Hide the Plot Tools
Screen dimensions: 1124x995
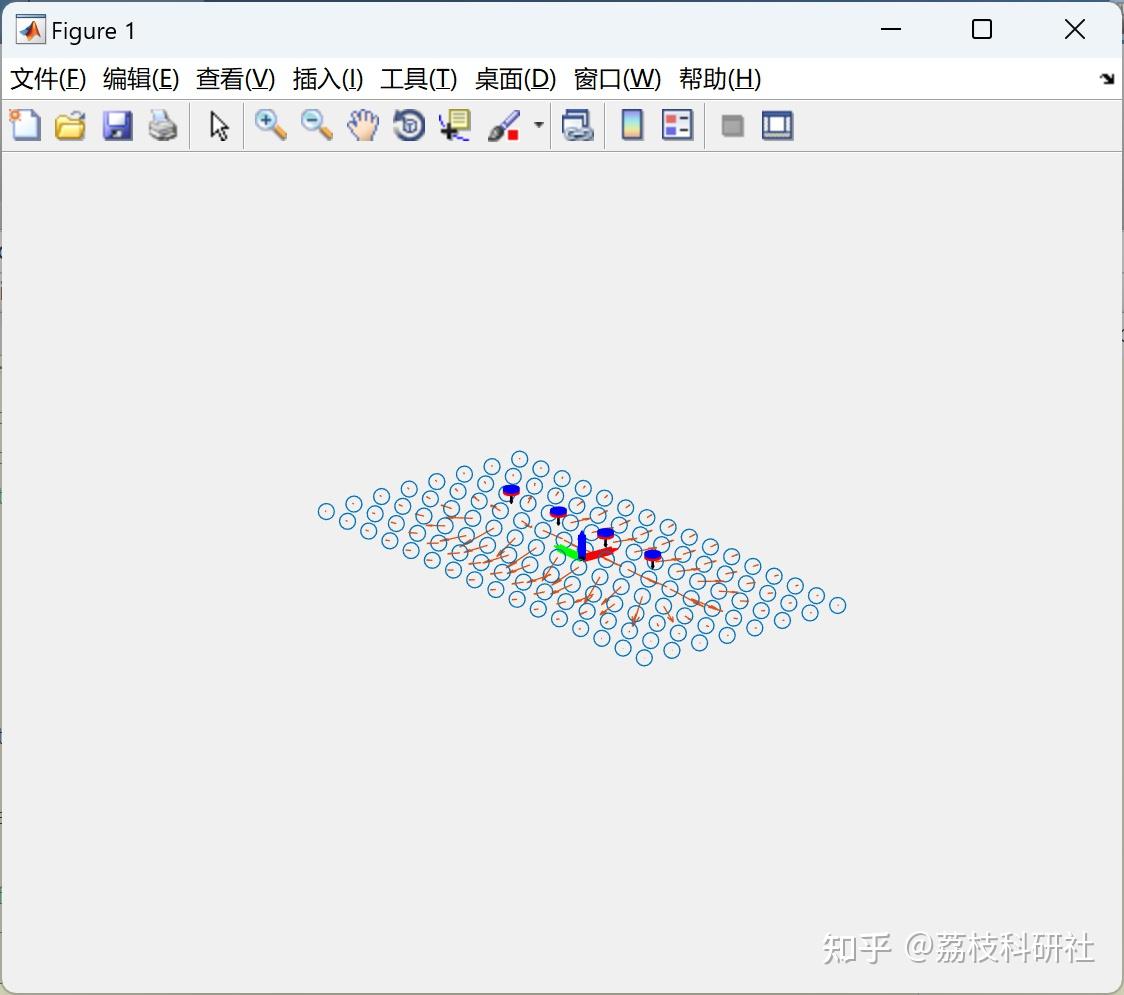[x=732, y=126]
